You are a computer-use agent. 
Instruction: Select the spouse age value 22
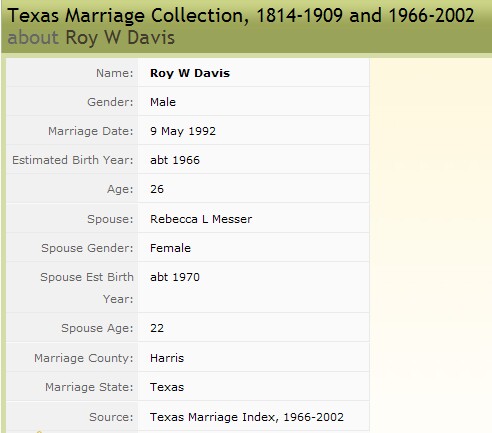(x=157, y=328)
